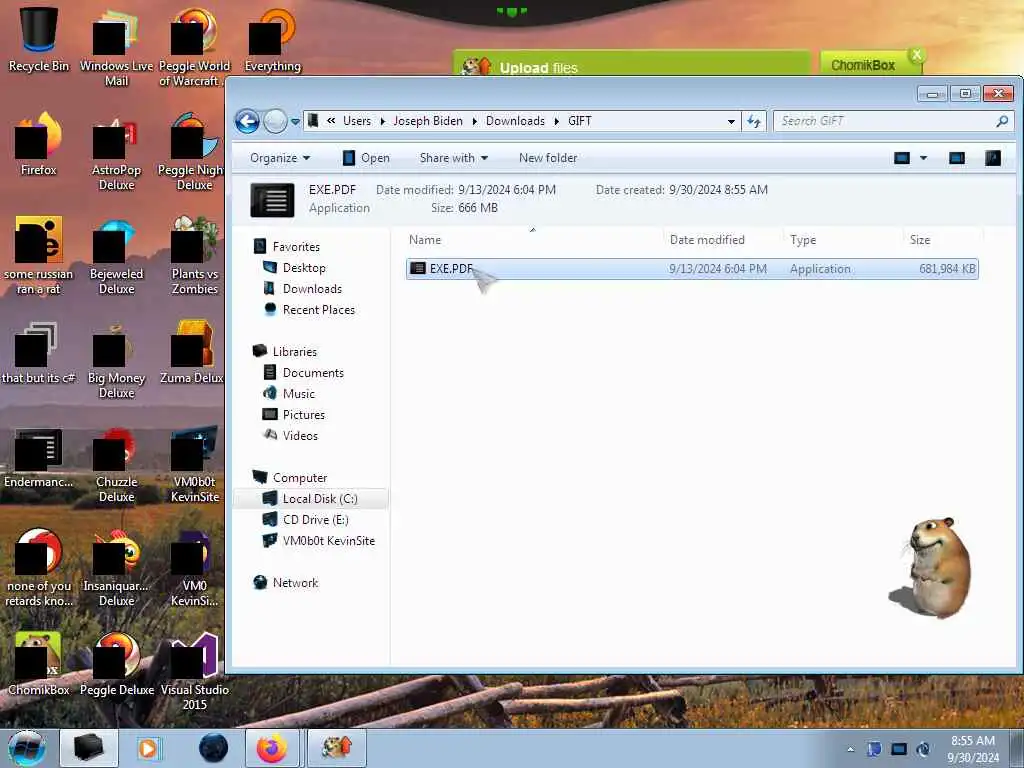Screen dimensions: 1024x768
Task: Launch Windows Live Mail desktop shortcut
Action: 116,47
